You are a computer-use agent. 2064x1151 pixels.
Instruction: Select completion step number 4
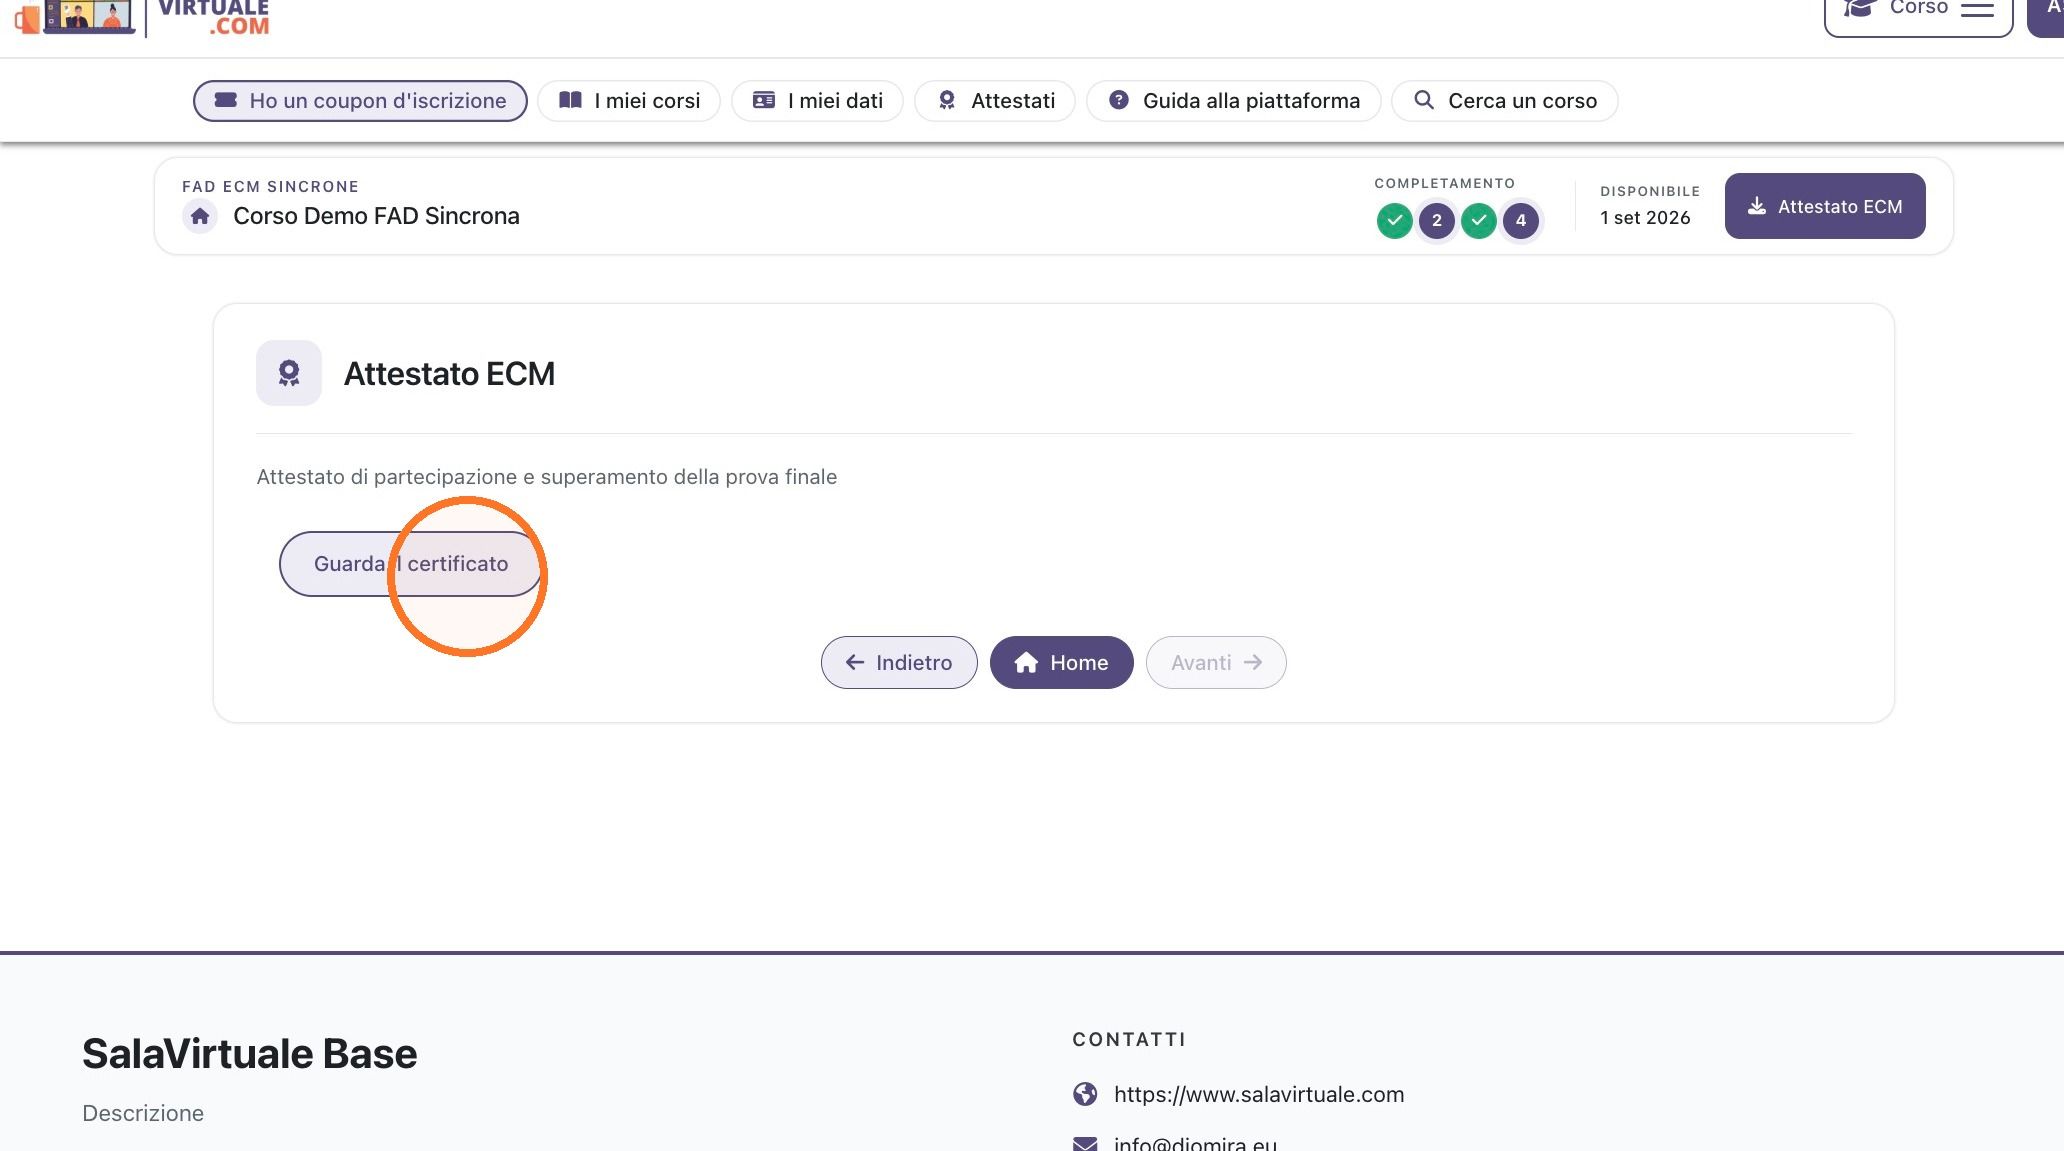coord(1520,221)
